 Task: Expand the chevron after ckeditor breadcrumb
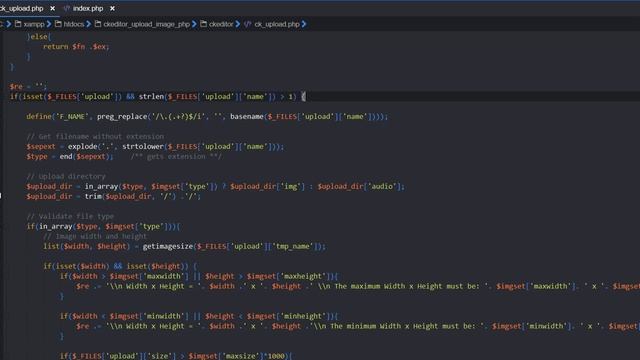pyautogui.click(x=238, y=24)
